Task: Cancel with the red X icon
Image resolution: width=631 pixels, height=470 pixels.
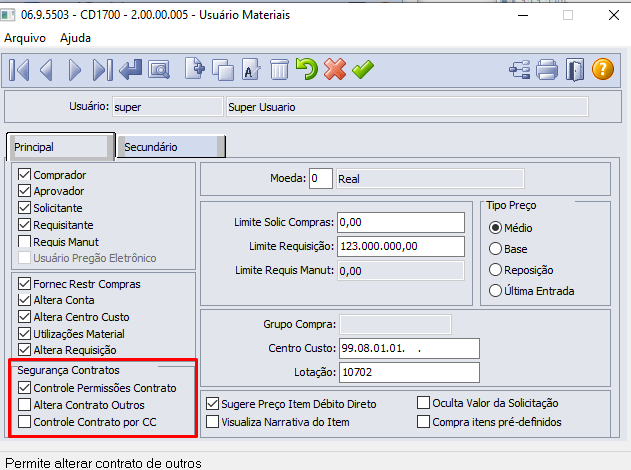Action: click(x=335, y=69)
